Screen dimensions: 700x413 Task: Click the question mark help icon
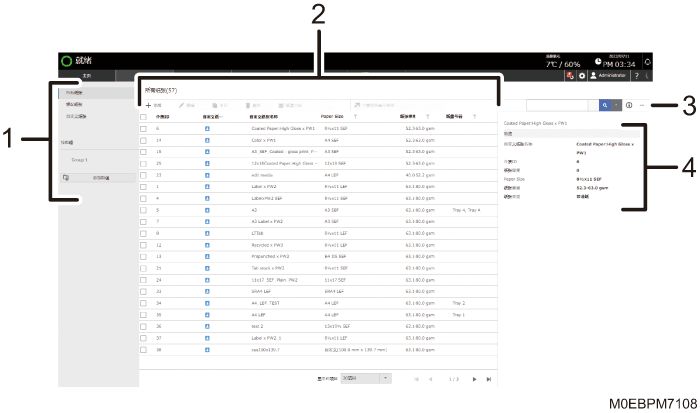[637, 76]
